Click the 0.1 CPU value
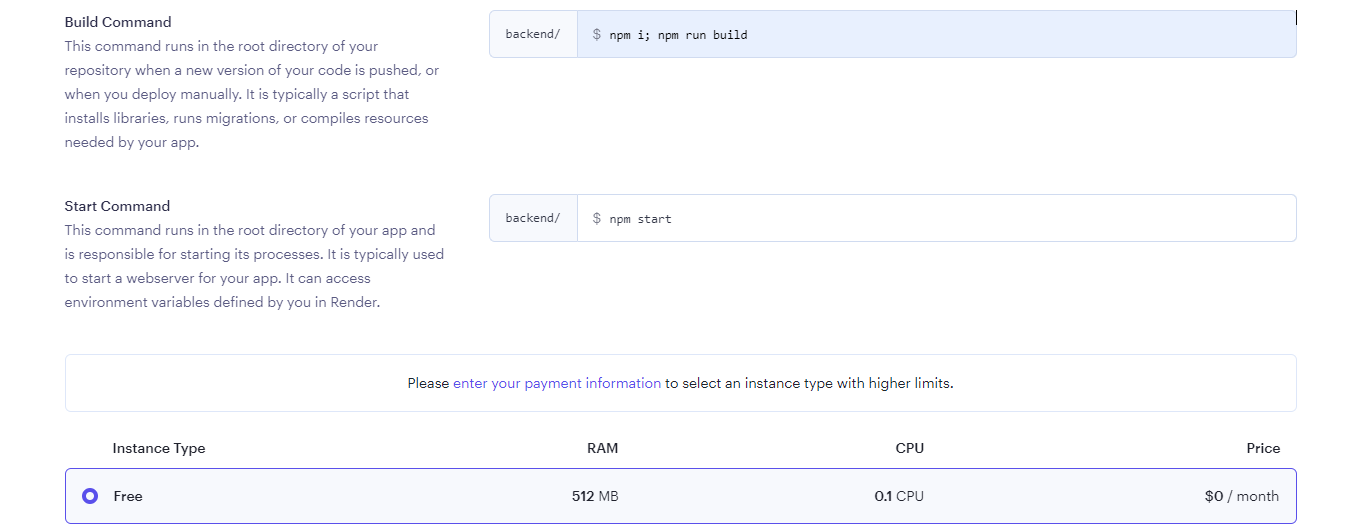Viewport: 1350px width, 532px height. [x=899, y=496]
